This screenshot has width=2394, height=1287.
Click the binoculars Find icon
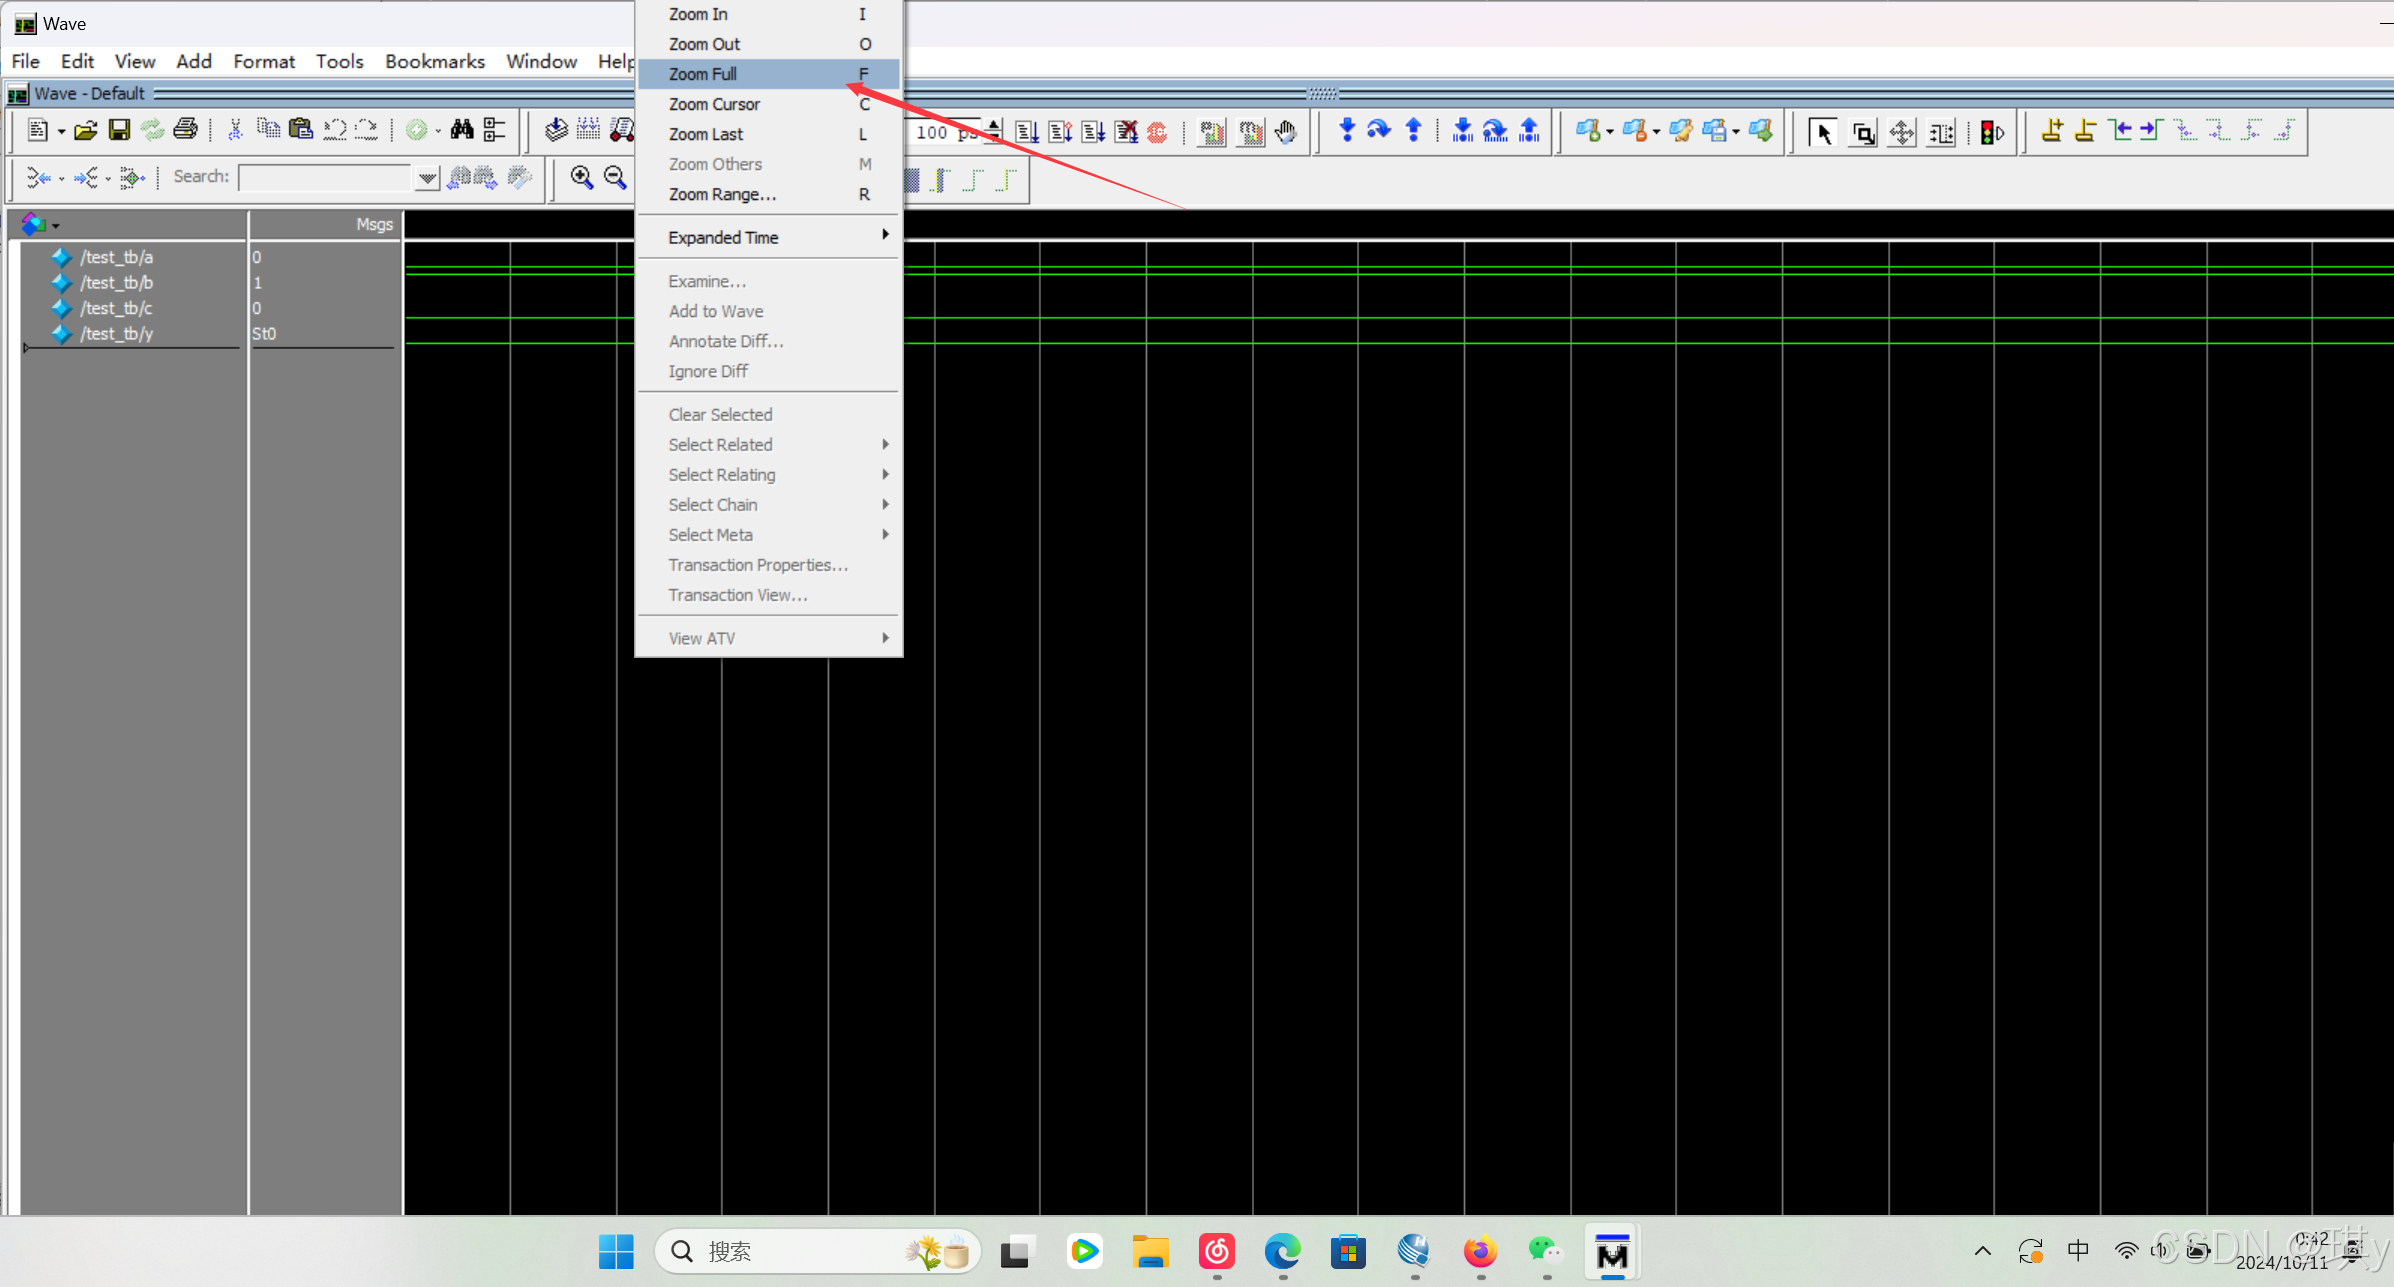click(461, 130)
